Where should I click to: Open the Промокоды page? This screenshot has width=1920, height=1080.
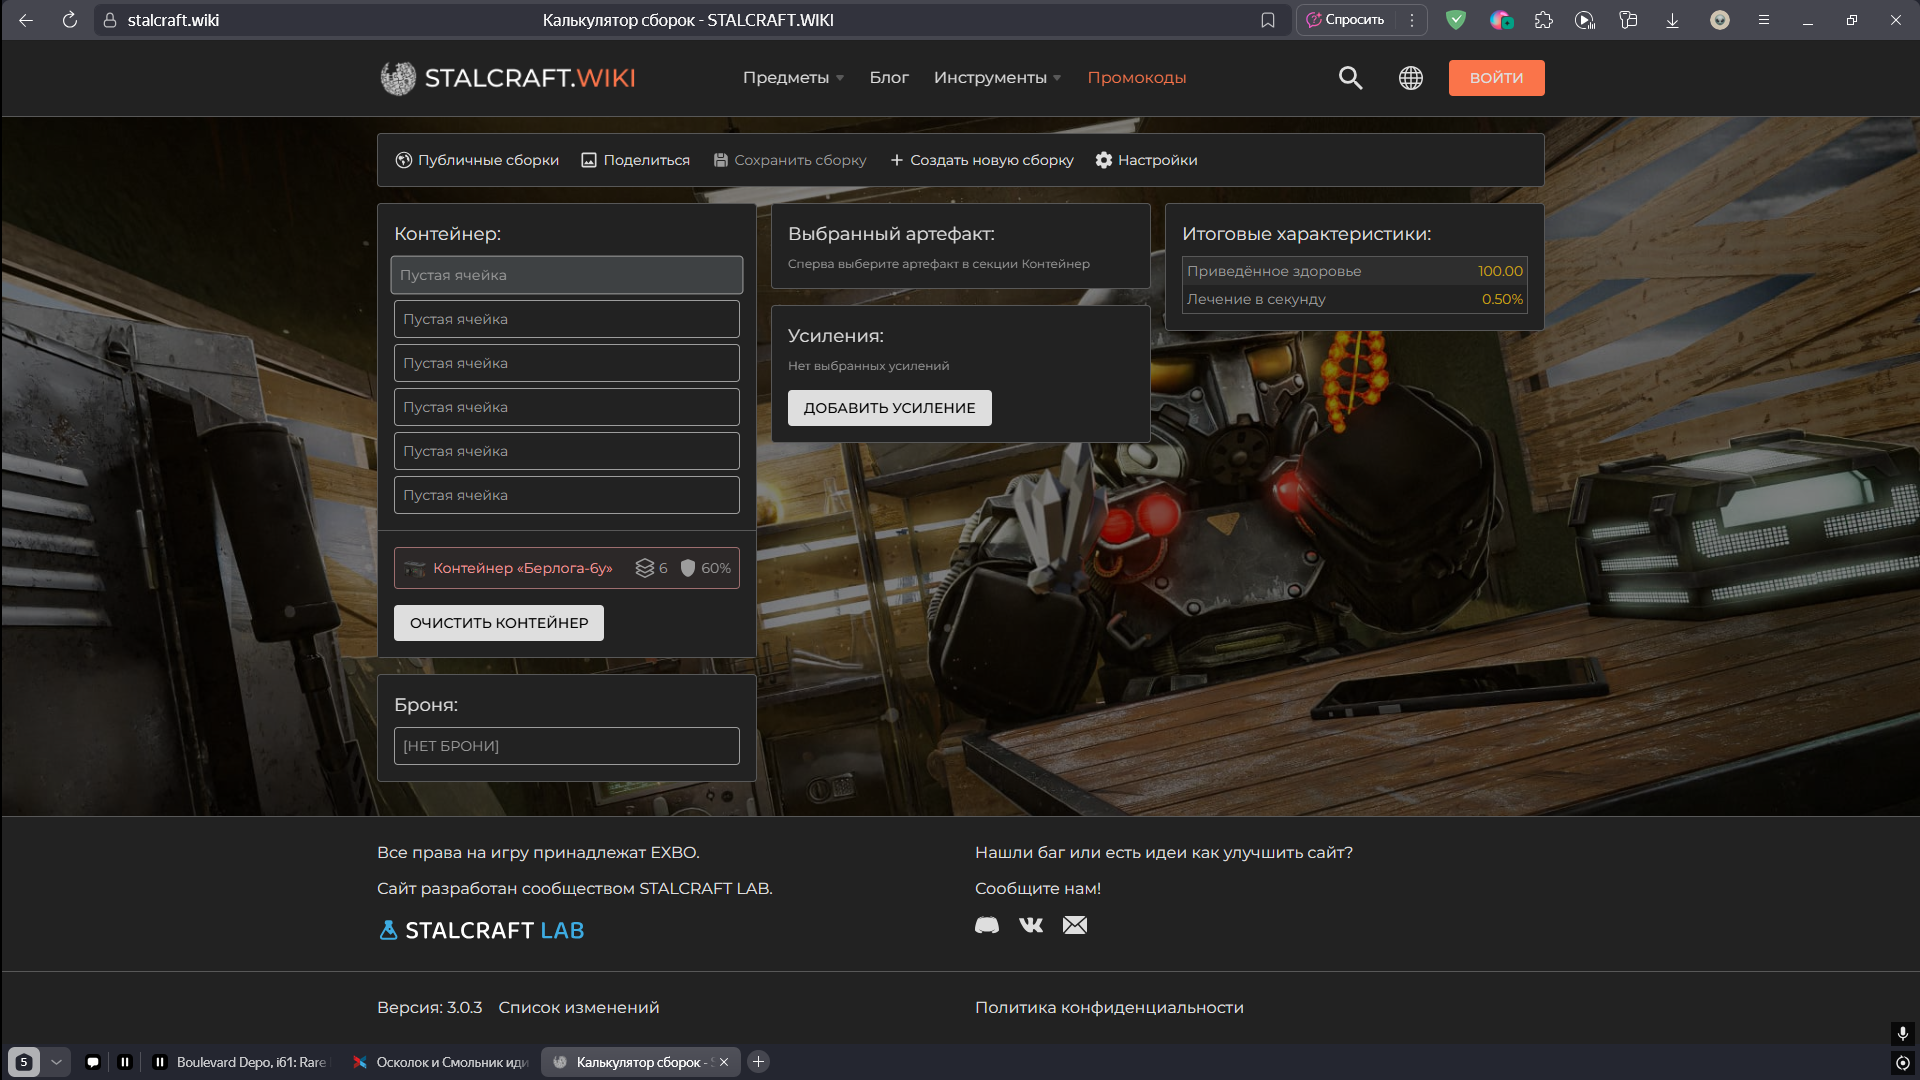coord(1136,78)
